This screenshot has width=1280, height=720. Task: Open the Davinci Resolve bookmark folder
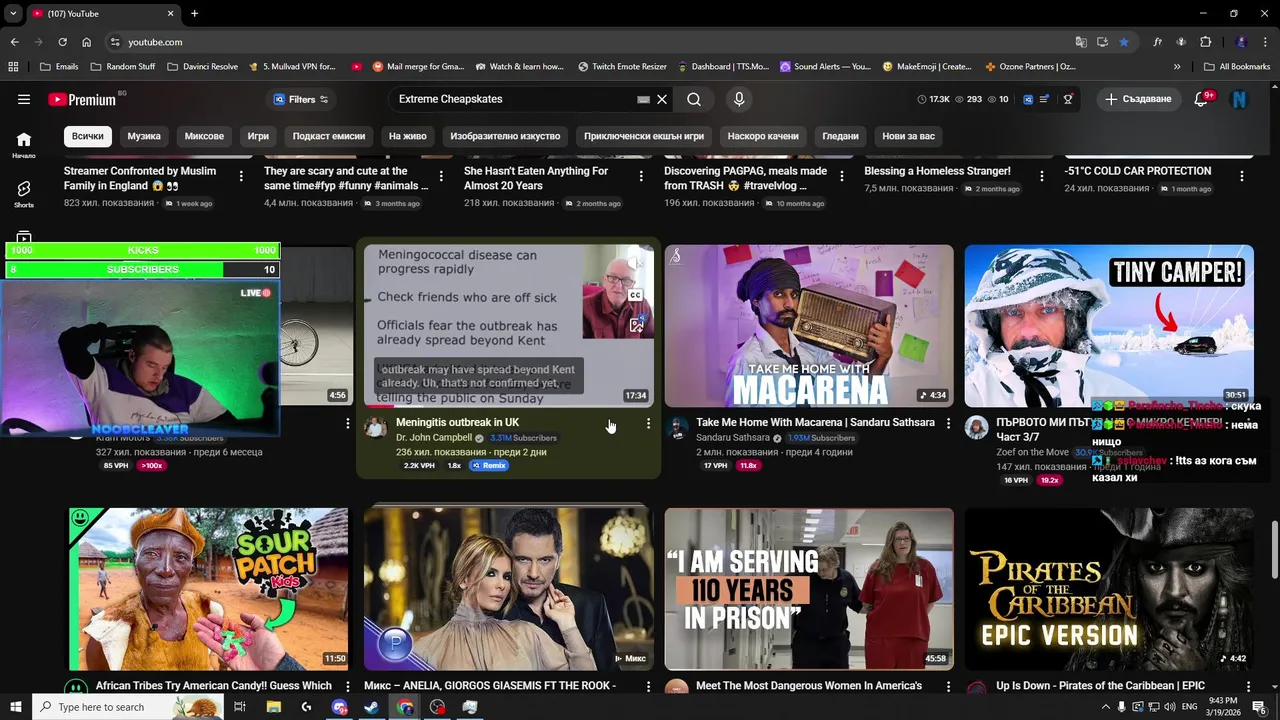(x=202, y=67)
